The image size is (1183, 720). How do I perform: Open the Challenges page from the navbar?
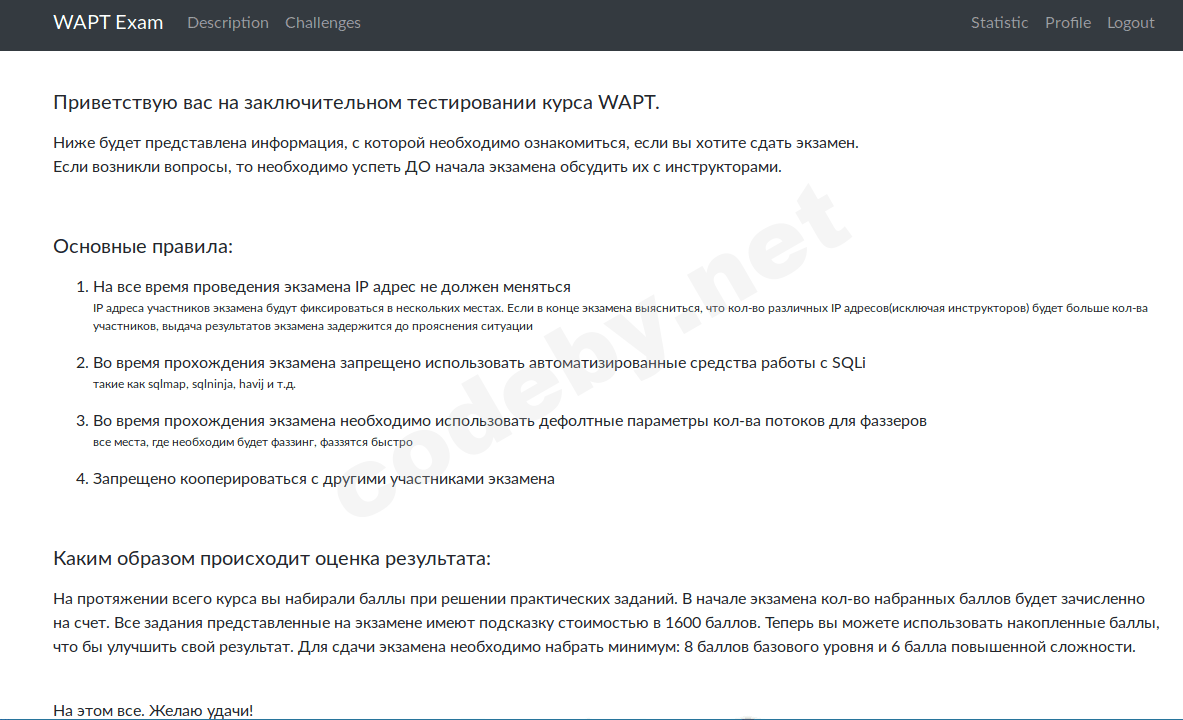322,22
